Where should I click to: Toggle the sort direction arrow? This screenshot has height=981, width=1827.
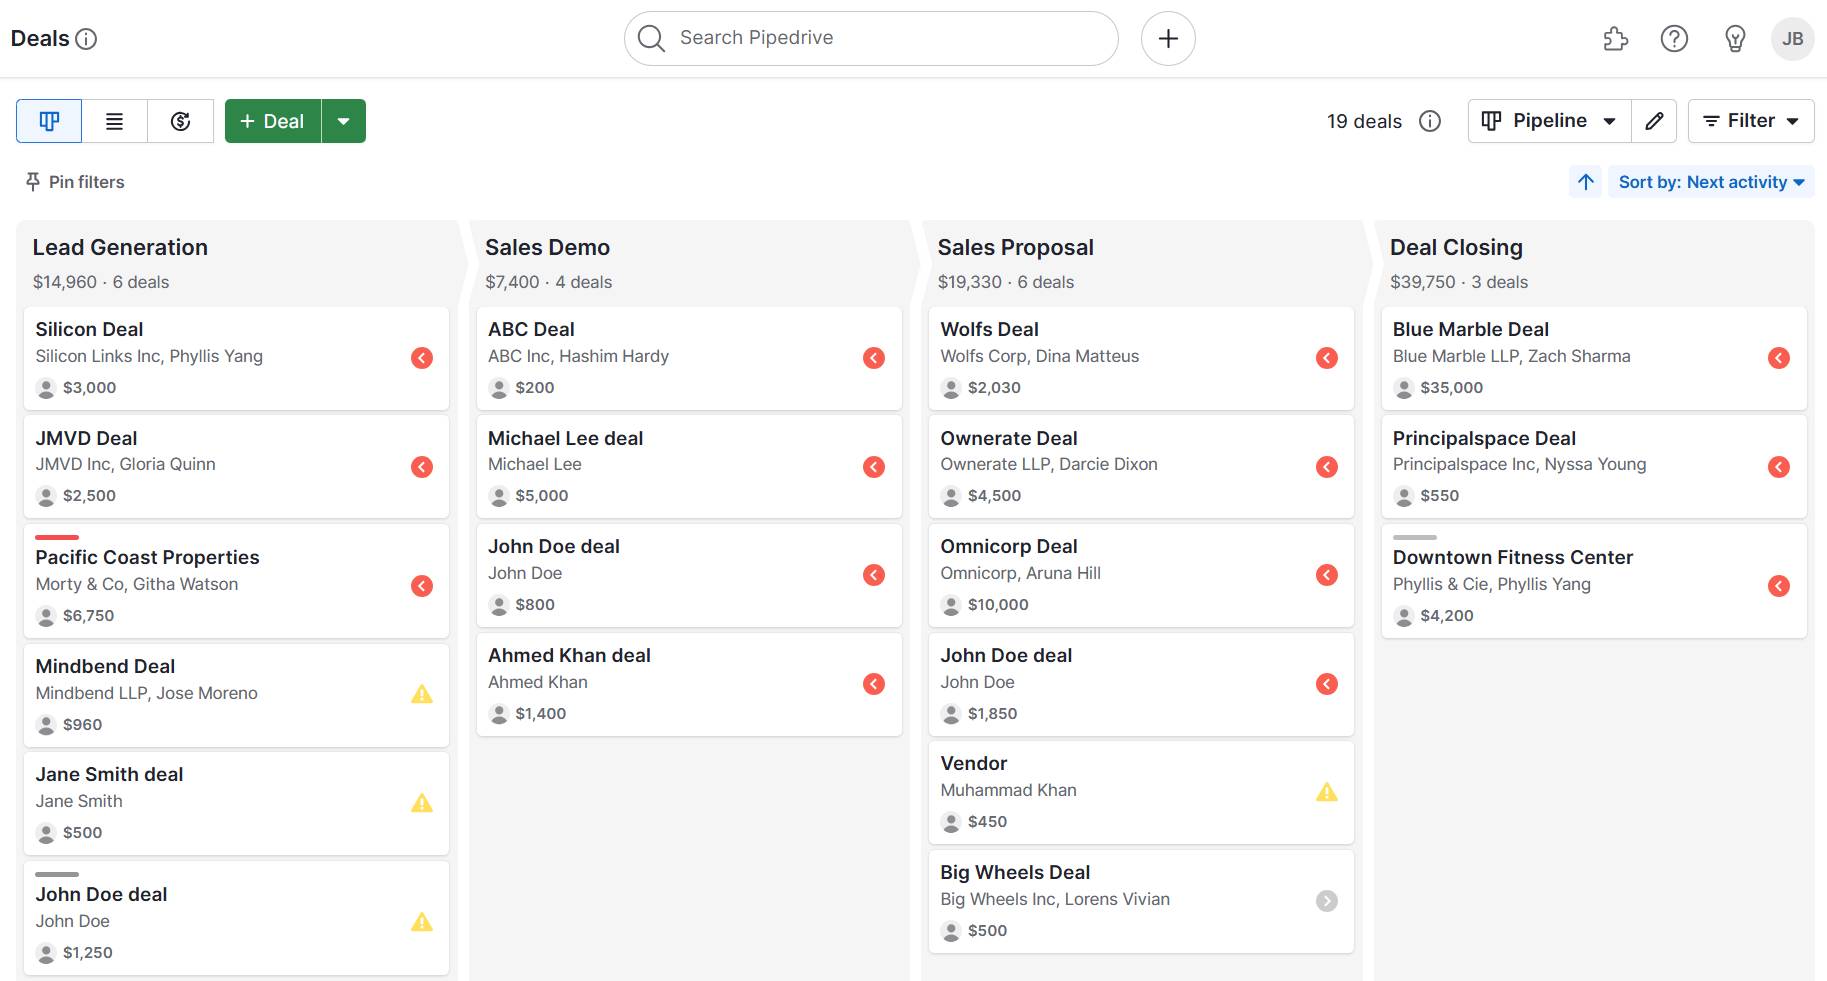pyautogui.click(x=1585, y=182)
